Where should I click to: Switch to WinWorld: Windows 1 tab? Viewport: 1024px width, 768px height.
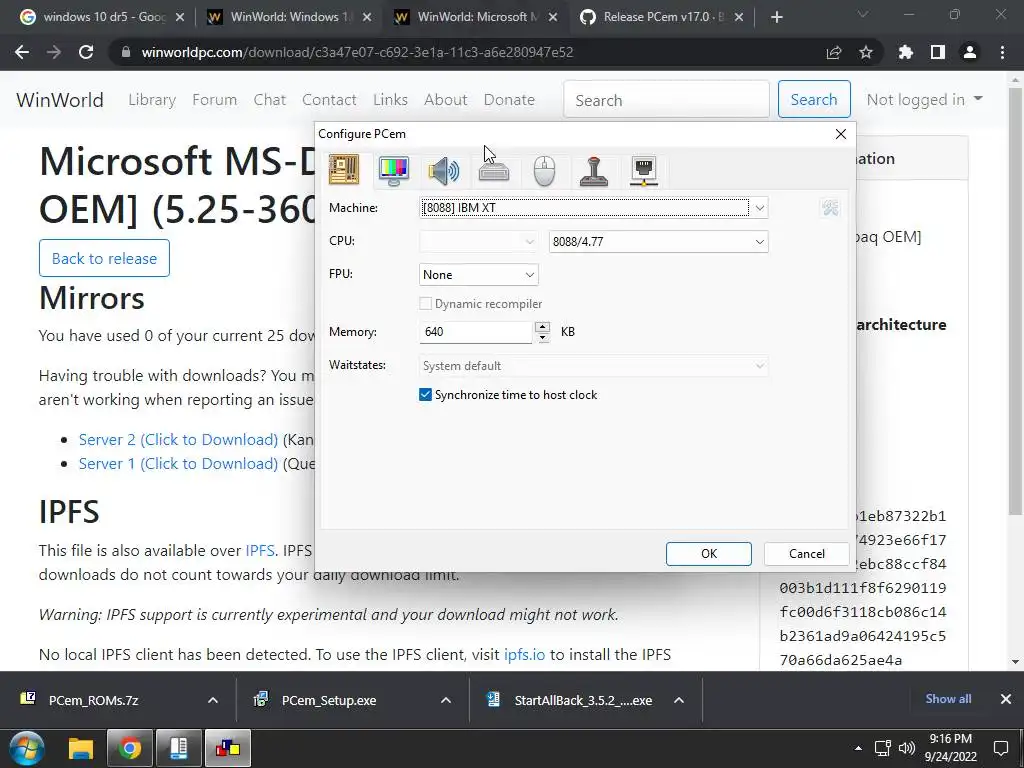click(289, 17)
